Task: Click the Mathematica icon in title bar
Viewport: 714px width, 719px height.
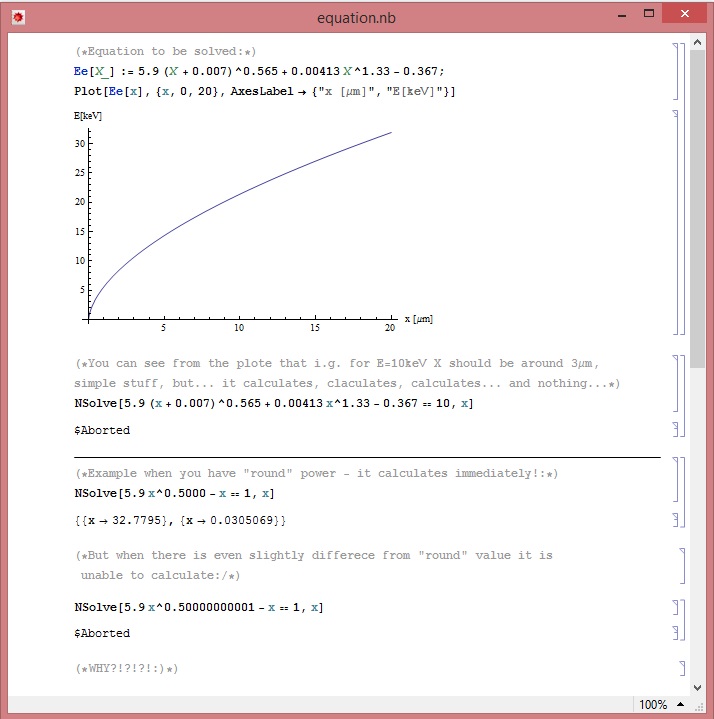Action: (x=17, y=17)
